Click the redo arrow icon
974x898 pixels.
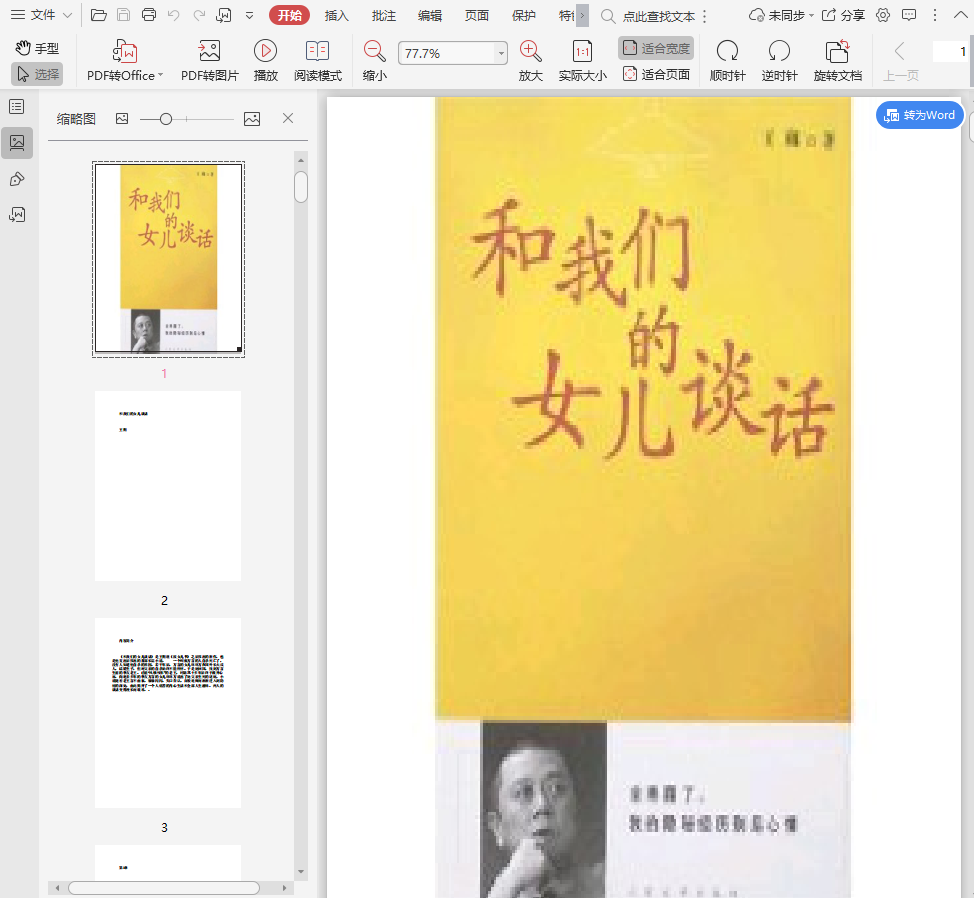point(199,15)
